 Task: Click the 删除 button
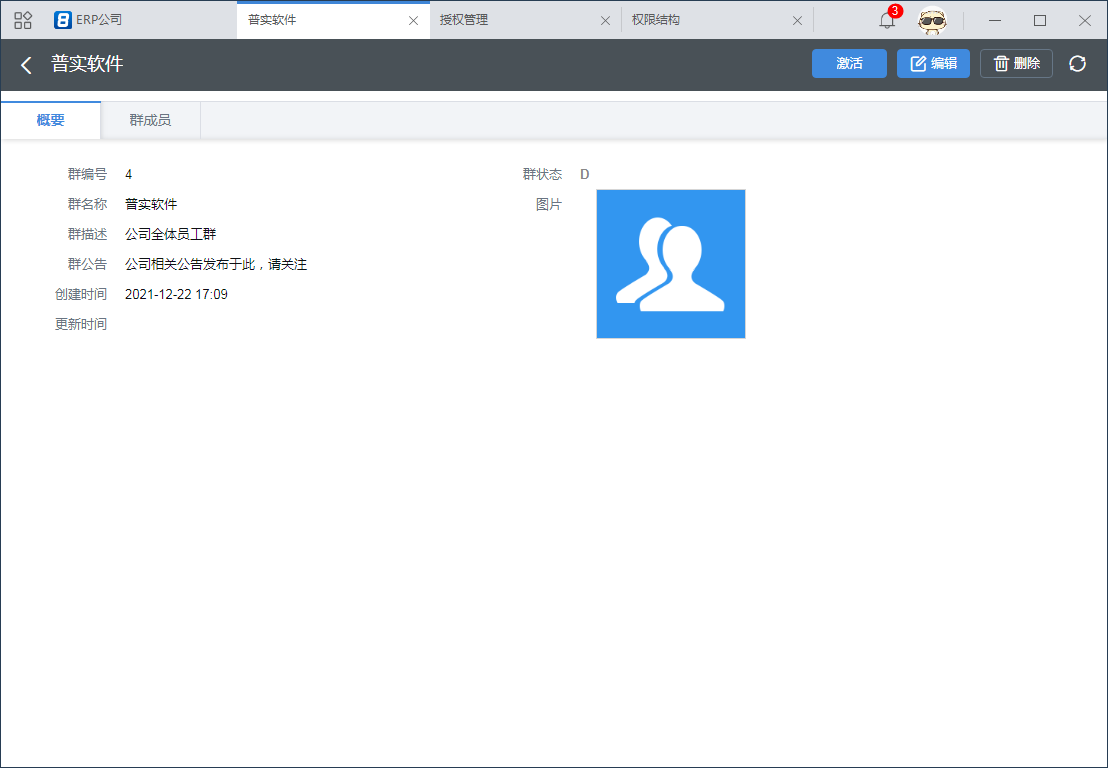[1016, 64]
